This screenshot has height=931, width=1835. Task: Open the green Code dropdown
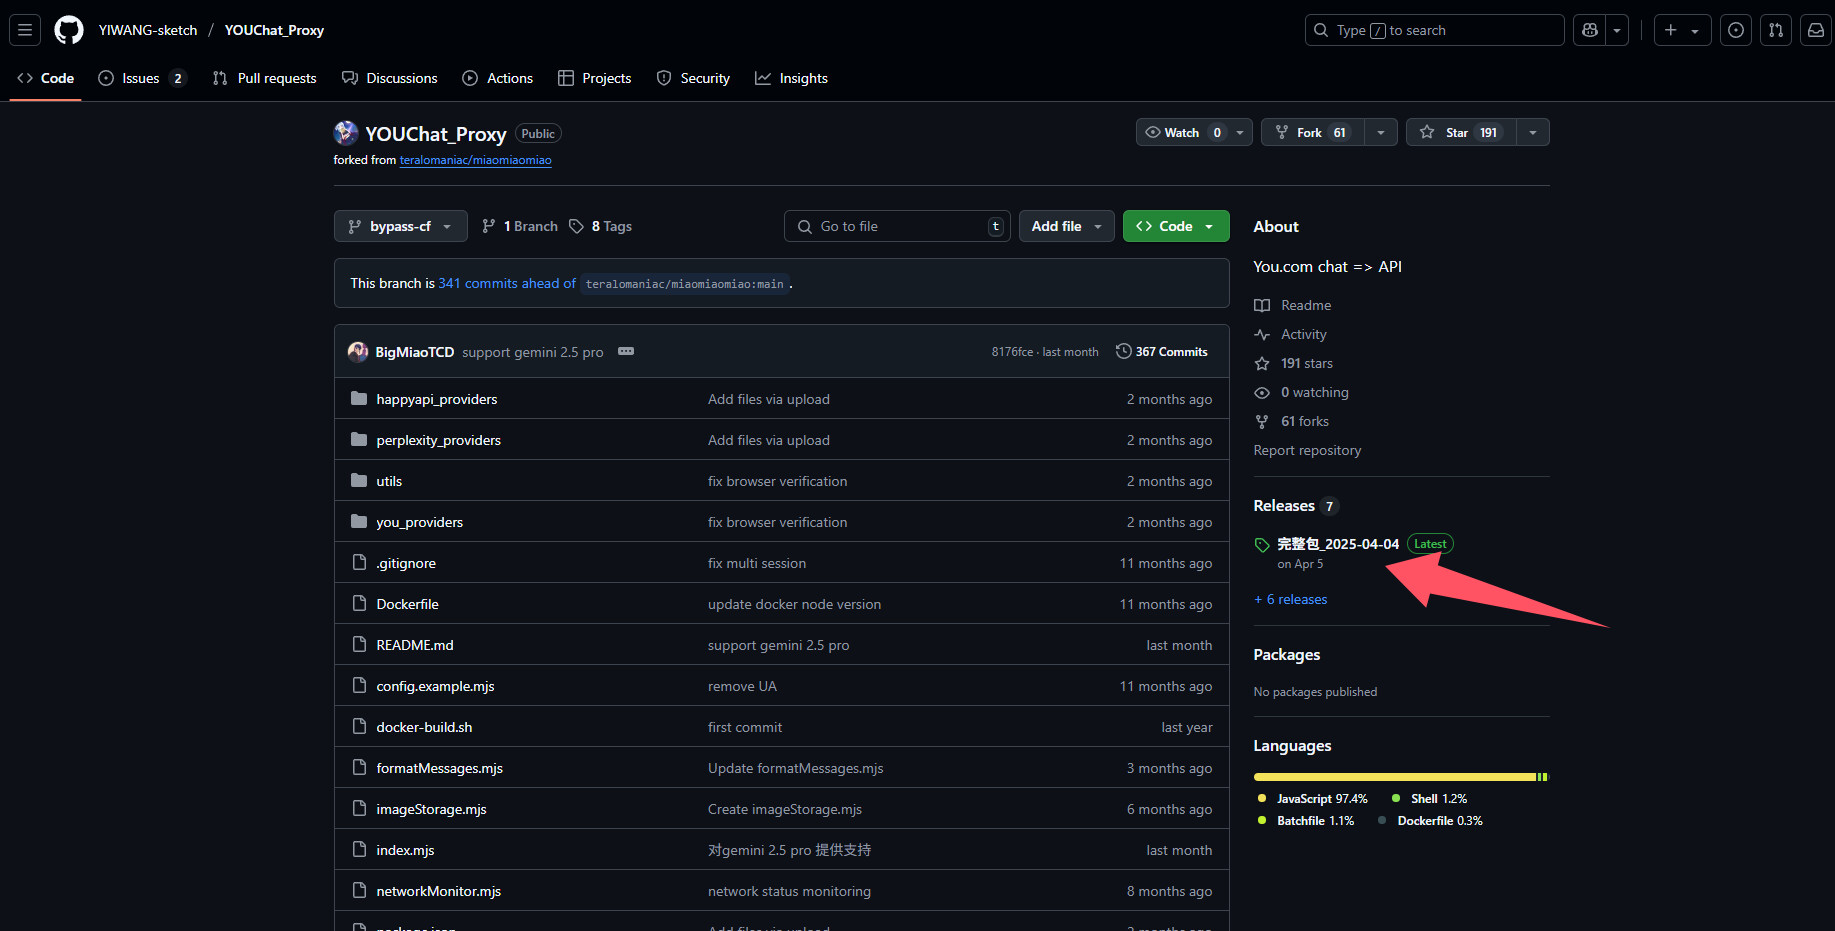pyautogui.click(x=1175, y=227)
